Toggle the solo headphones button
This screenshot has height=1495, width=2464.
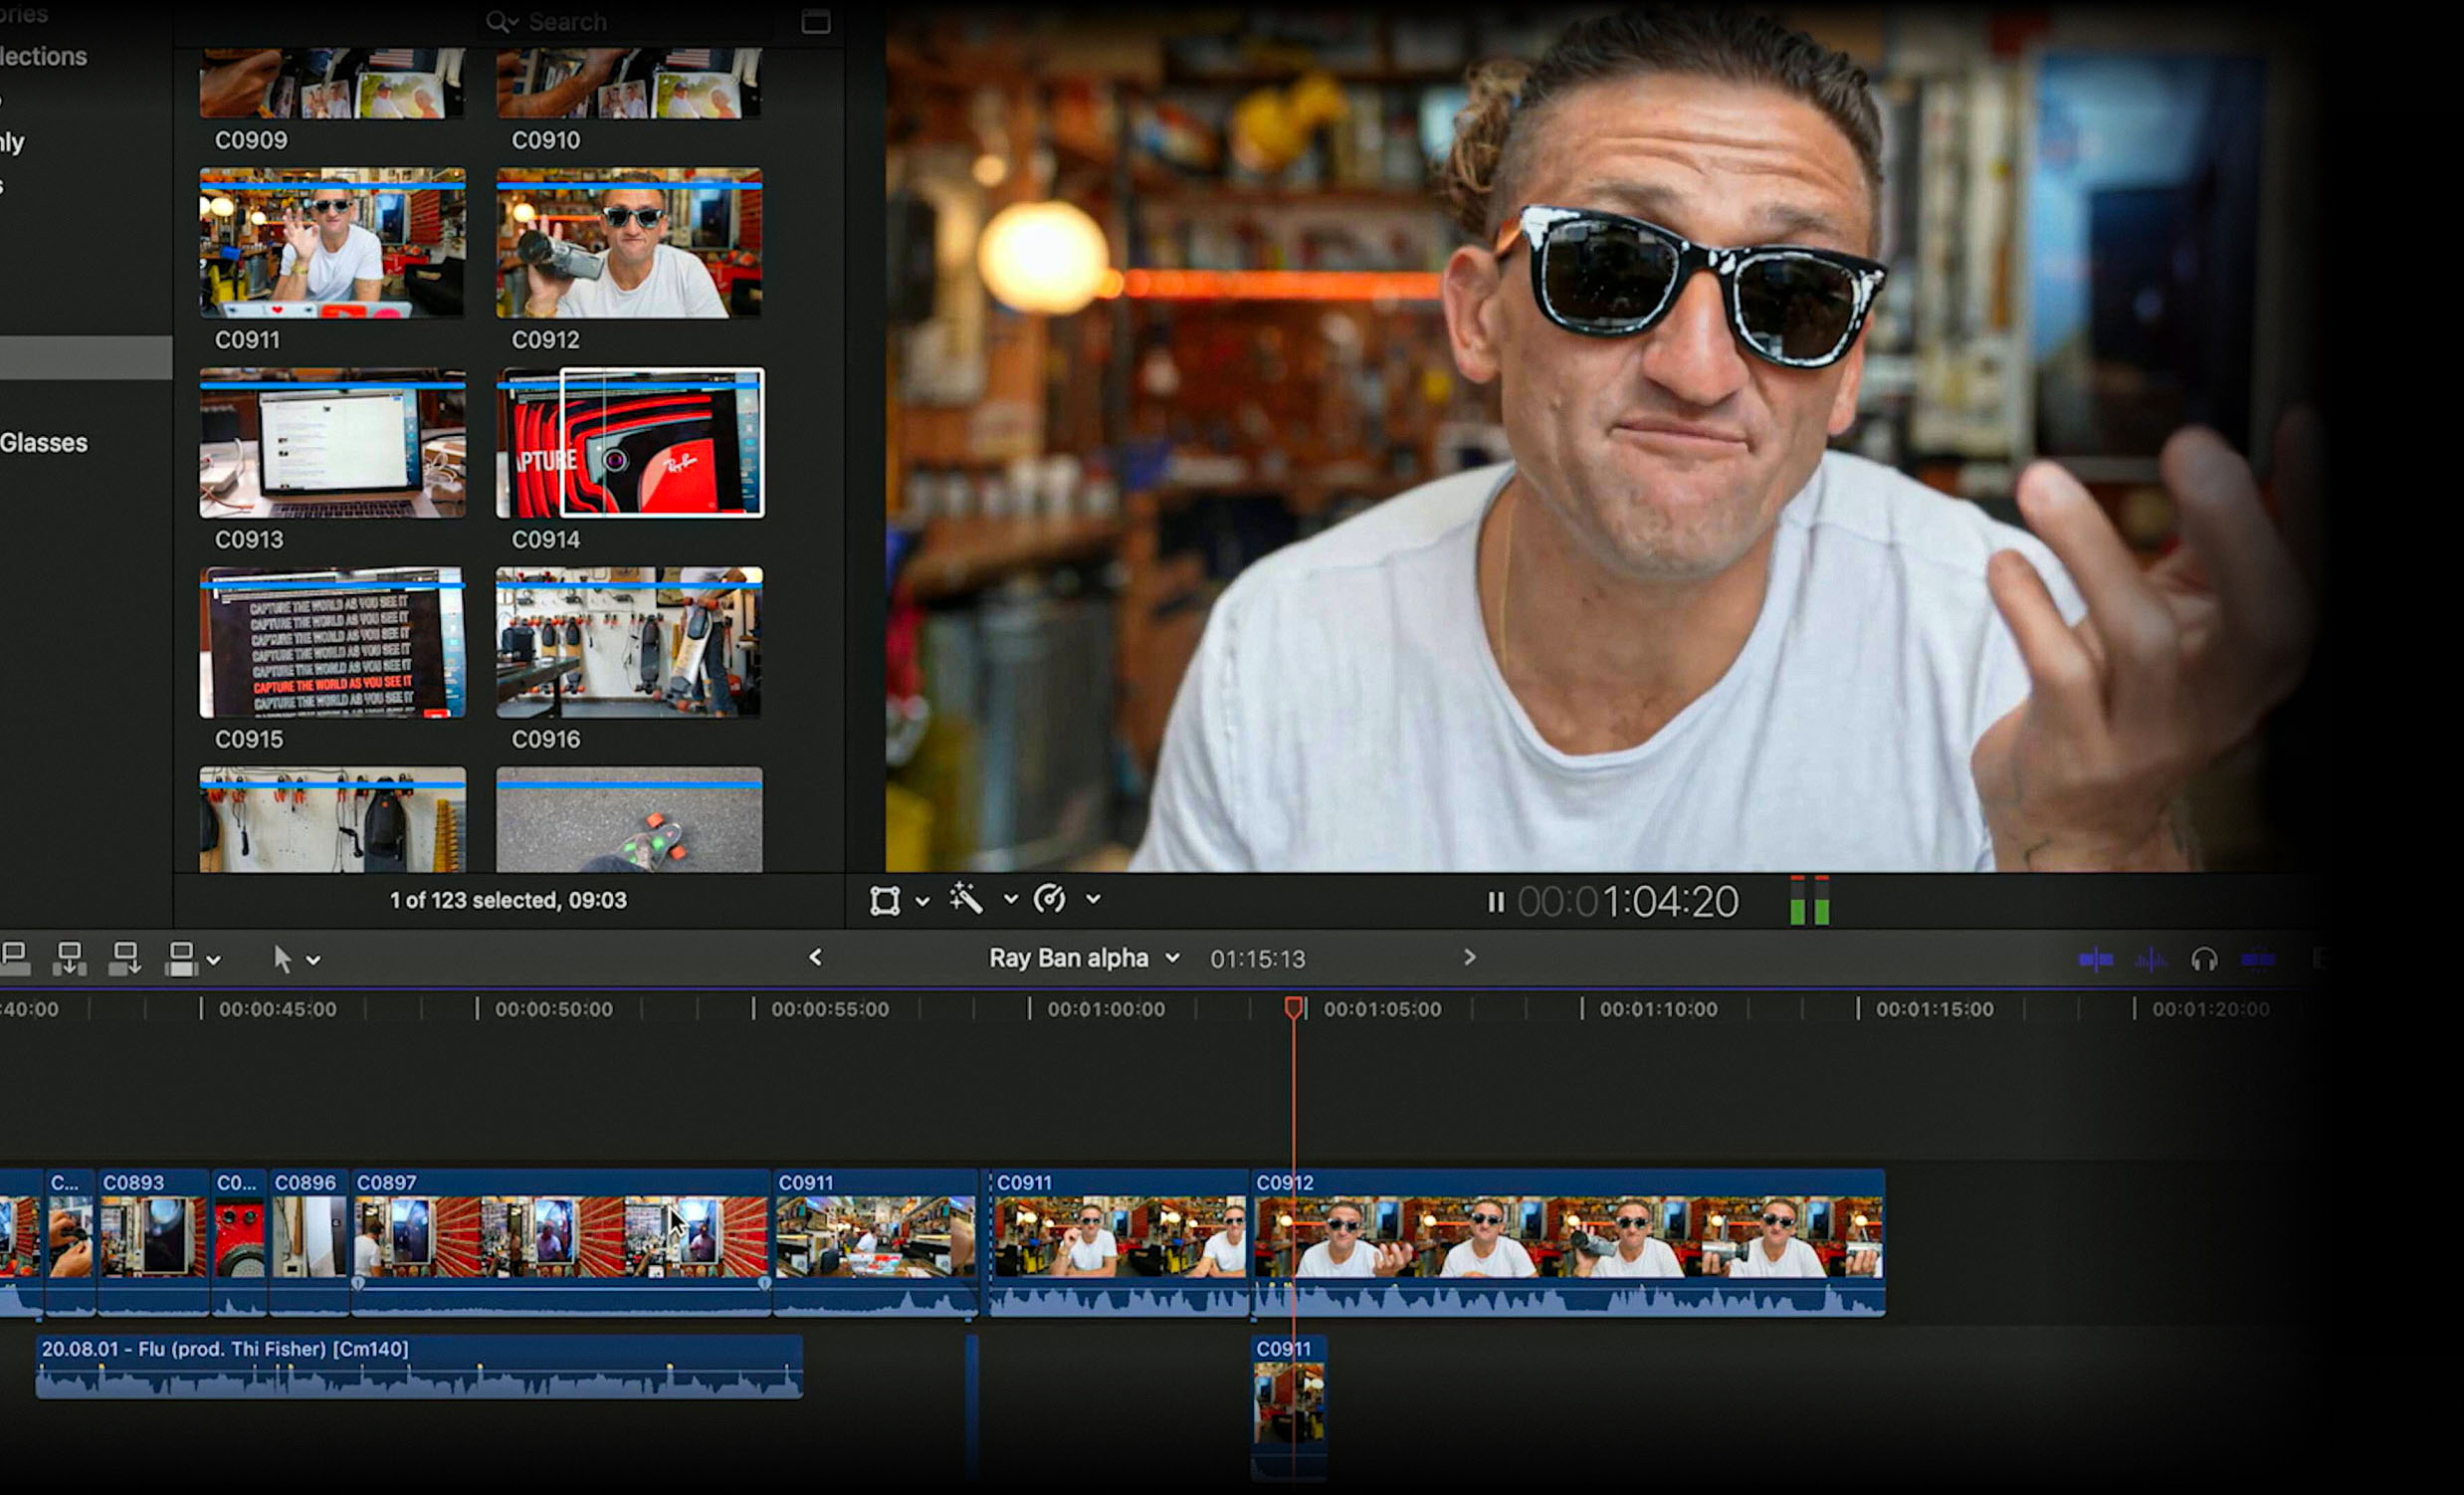click(2204, 960)
